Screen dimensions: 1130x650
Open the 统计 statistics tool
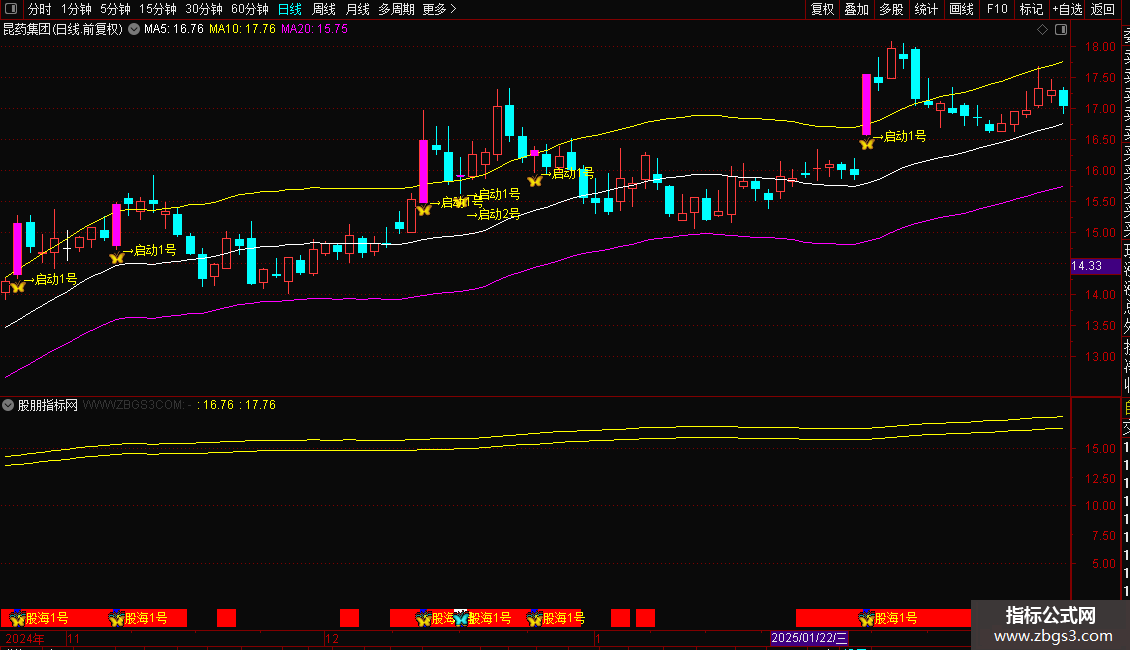(925, 9)
